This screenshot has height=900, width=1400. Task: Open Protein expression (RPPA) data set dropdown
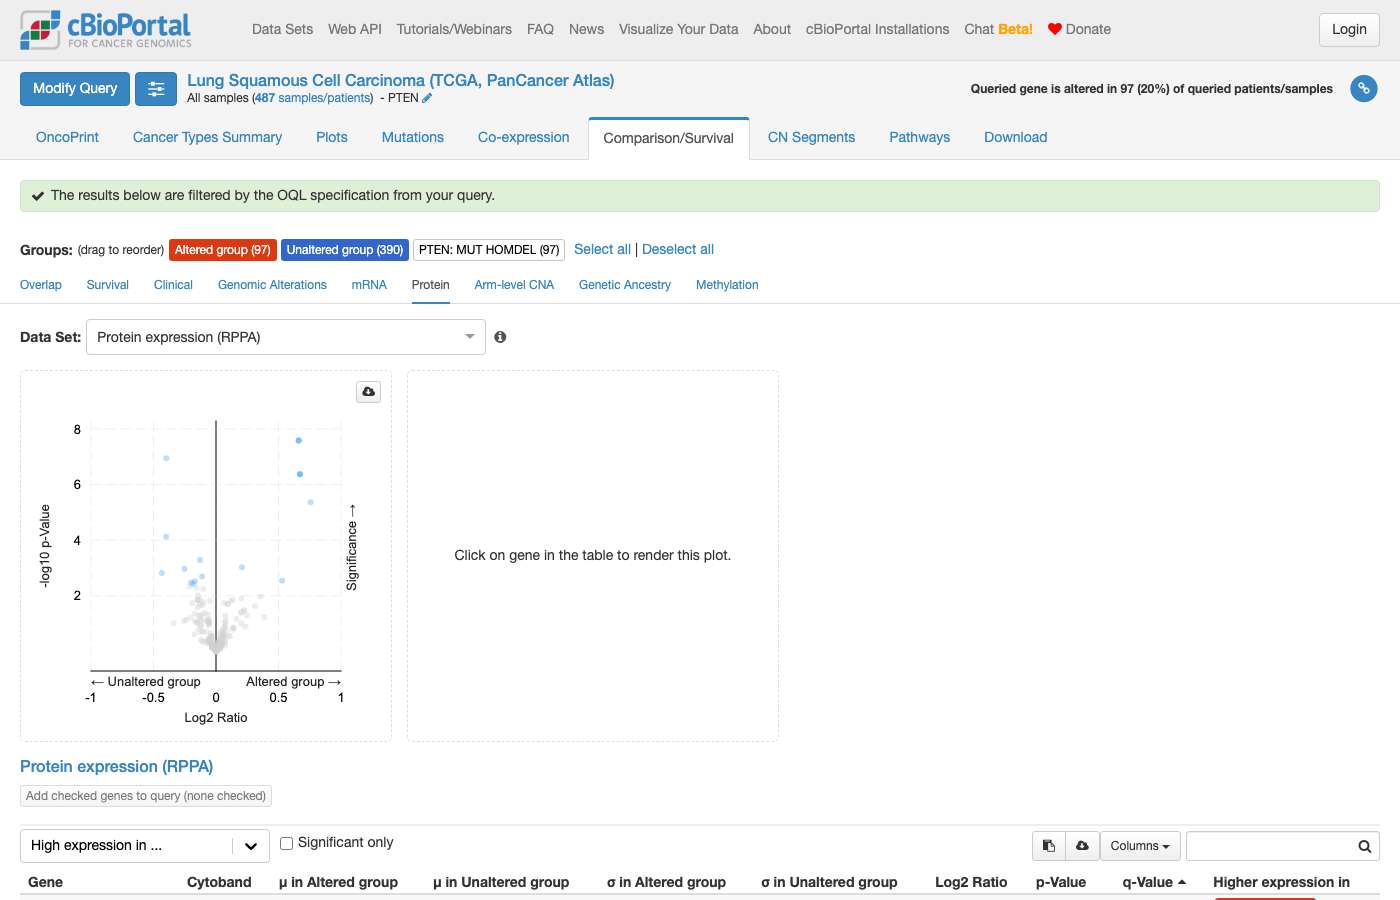coord(286,337)
